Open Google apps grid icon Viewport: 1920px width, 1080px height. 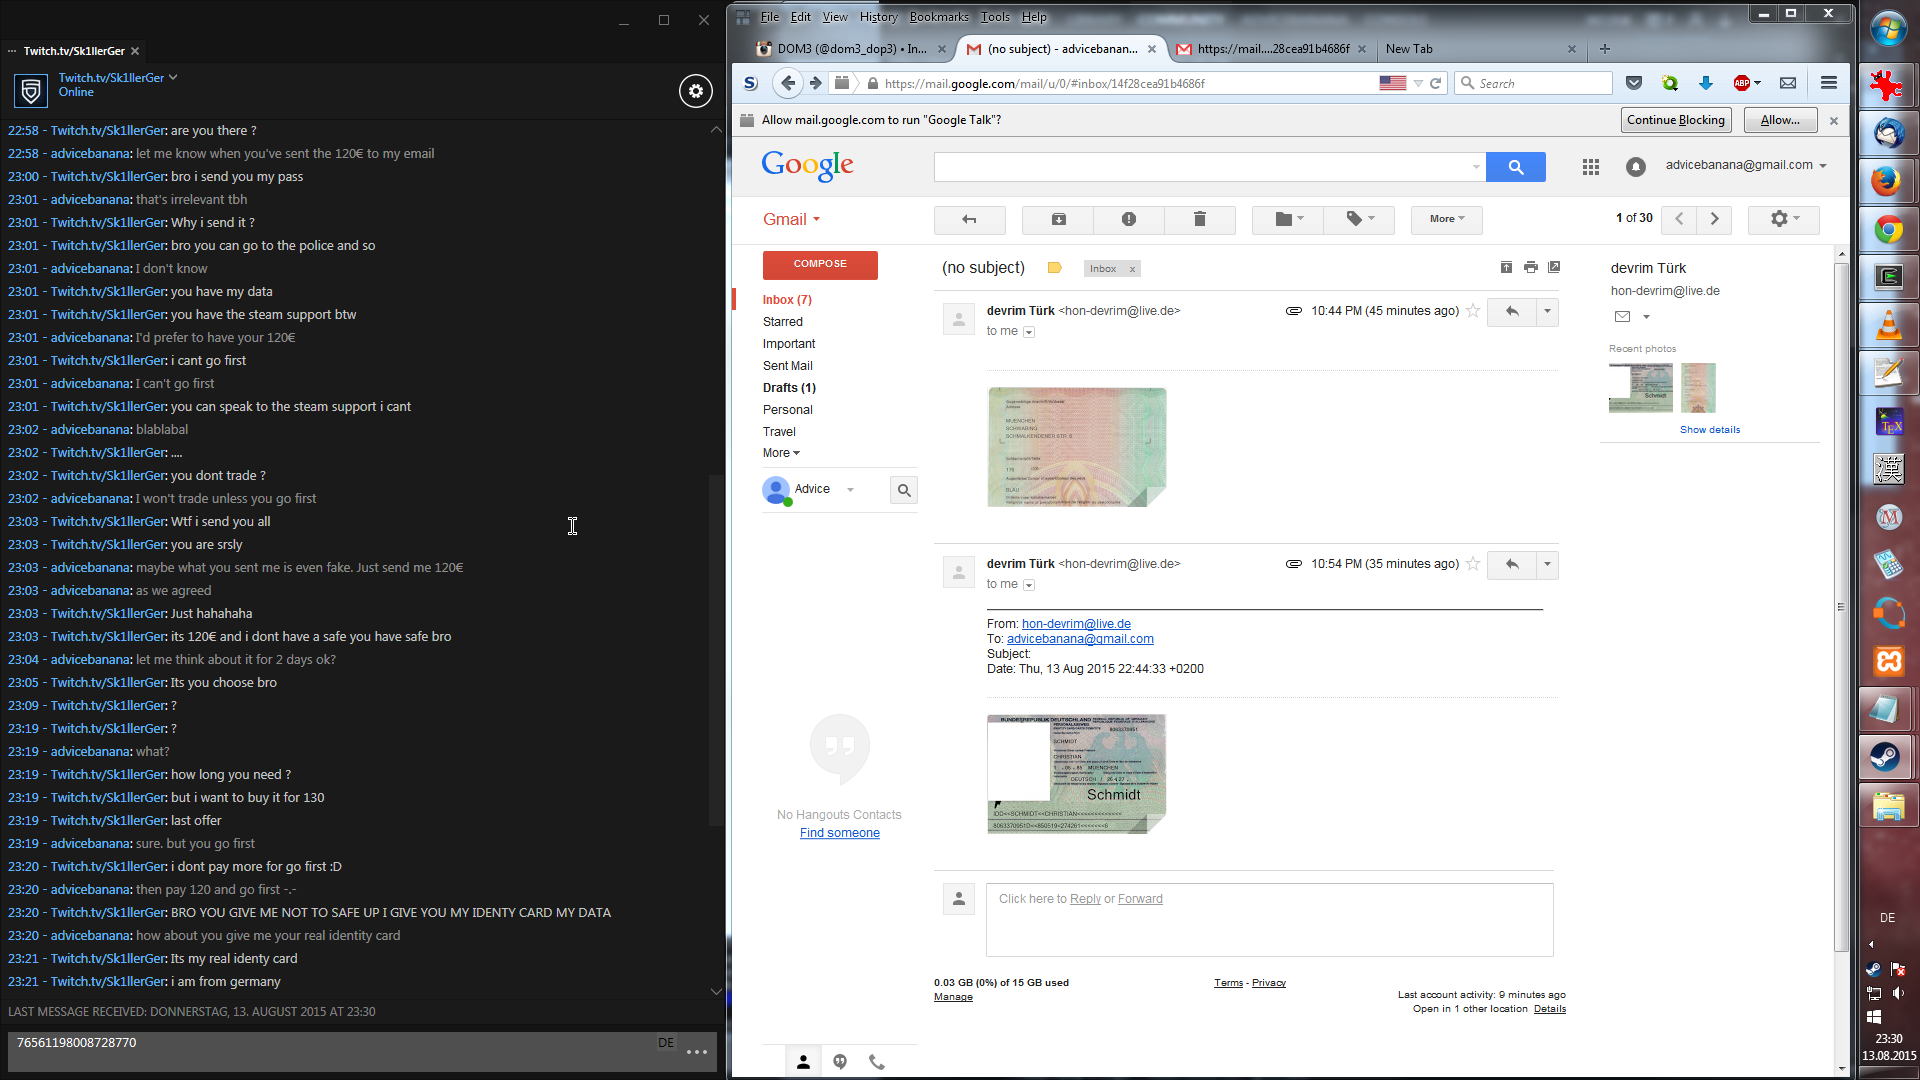coord(1590,167)
